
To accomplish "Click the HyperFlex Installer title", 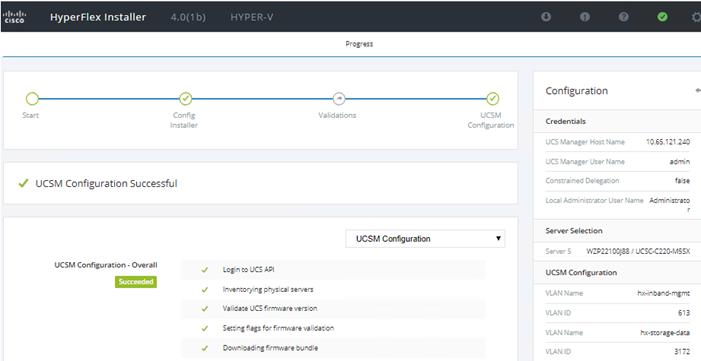I will [x=98, y=17].
